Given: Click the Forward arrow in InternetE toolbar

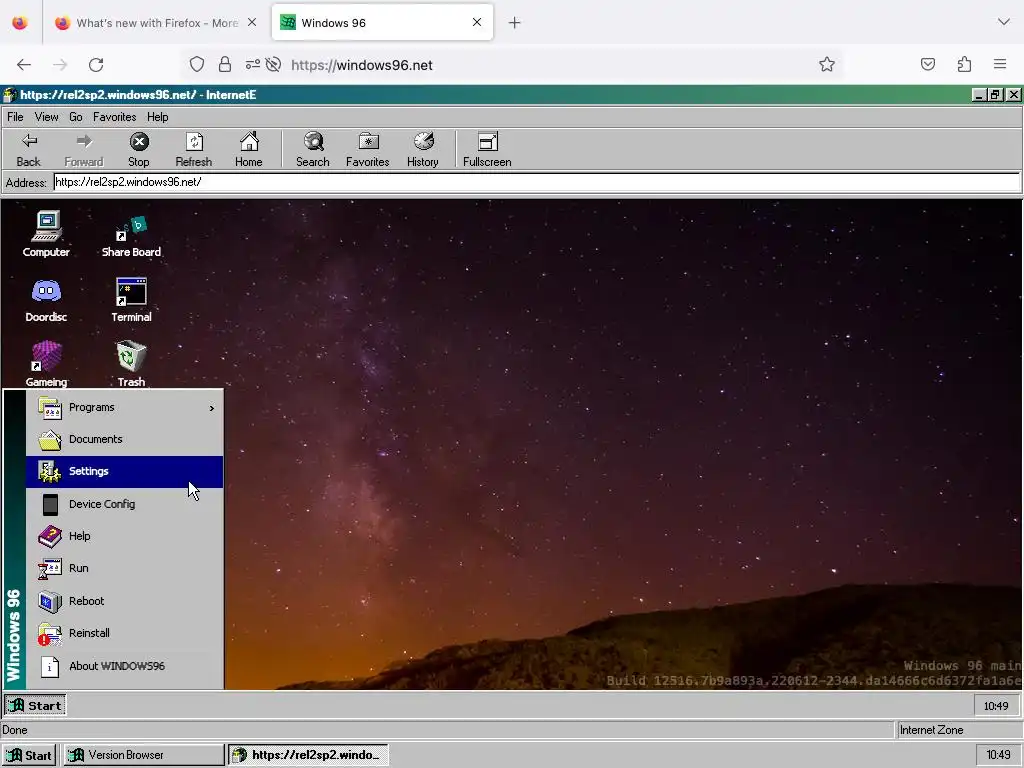Looking at the screenshot, I should click(84, 150).
